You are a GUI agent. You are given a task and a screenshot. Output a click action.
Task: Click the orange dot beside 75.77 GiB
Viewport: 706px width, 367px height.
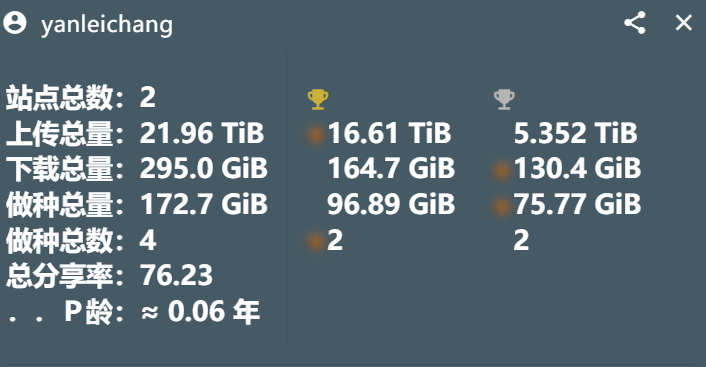coord(501,206)
